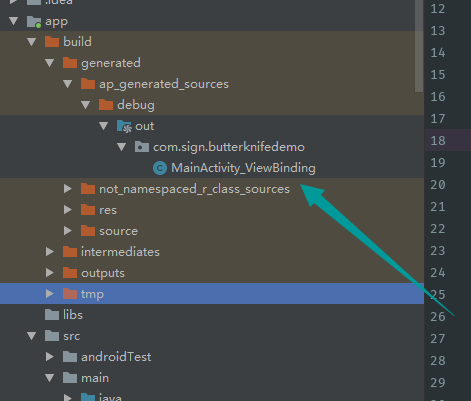Select the debug folder label
The height and width of the screenshot is (401, 471).
point(136,105)
